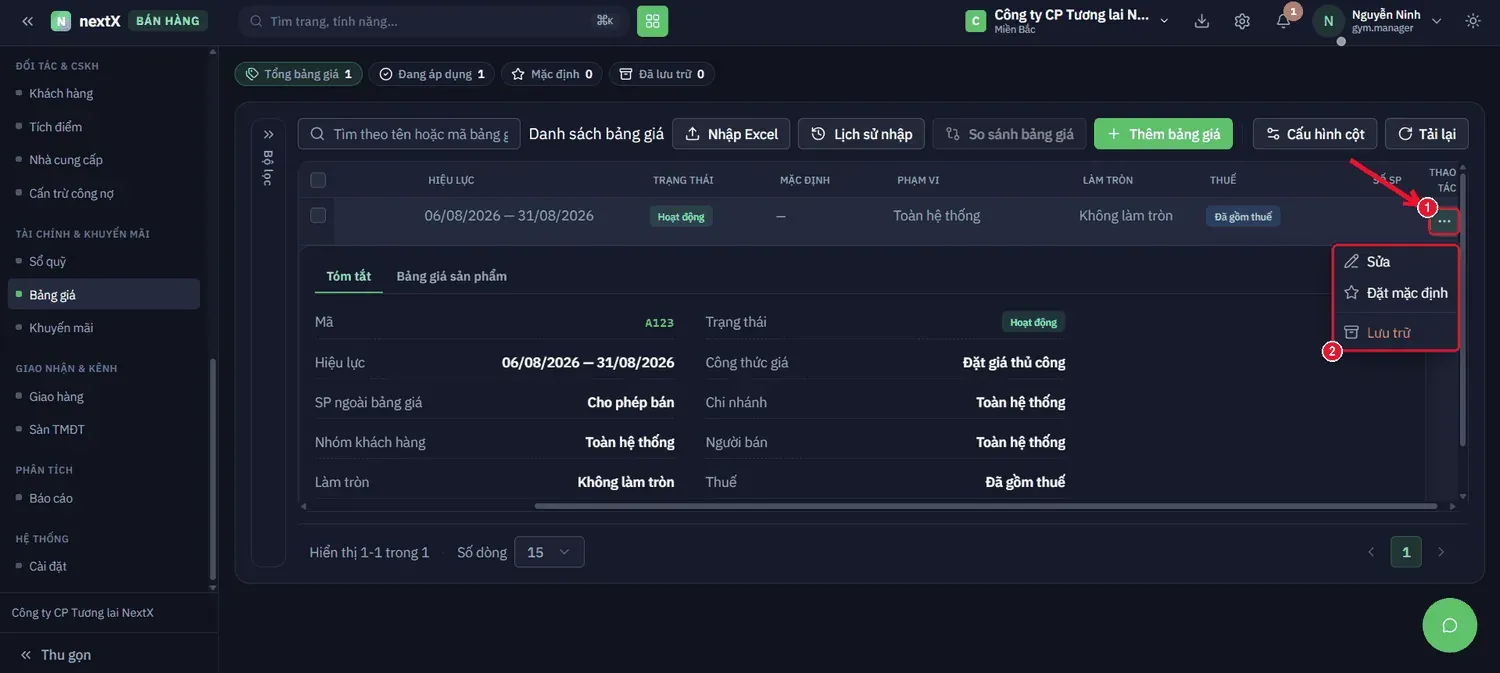Switch to Bảng giá sản phẩm tab
The width and height of the screenshot is (1500, 673).
tap(452, 276)
